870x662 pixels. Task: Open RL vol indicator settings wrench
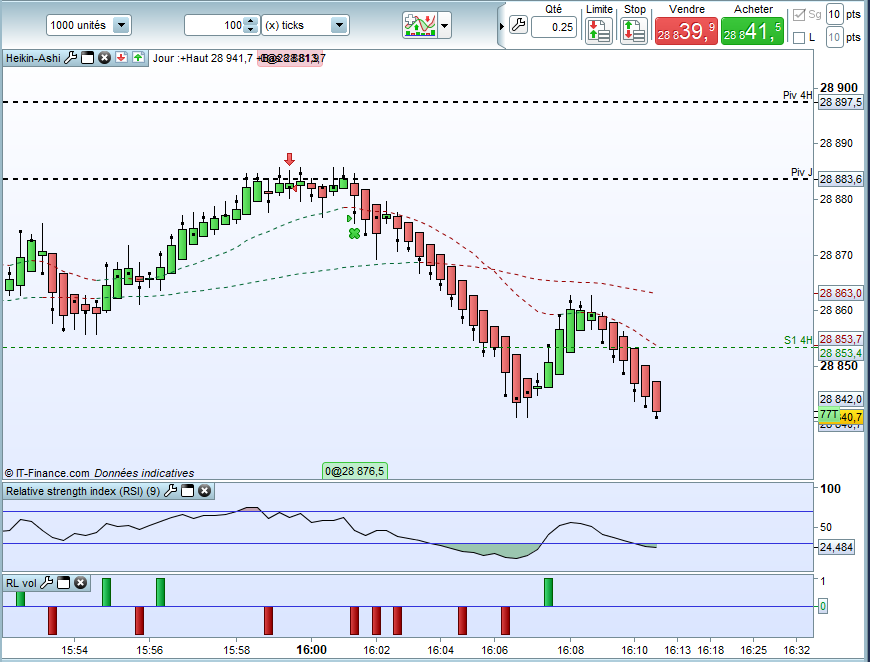click(x=47, y=583)
